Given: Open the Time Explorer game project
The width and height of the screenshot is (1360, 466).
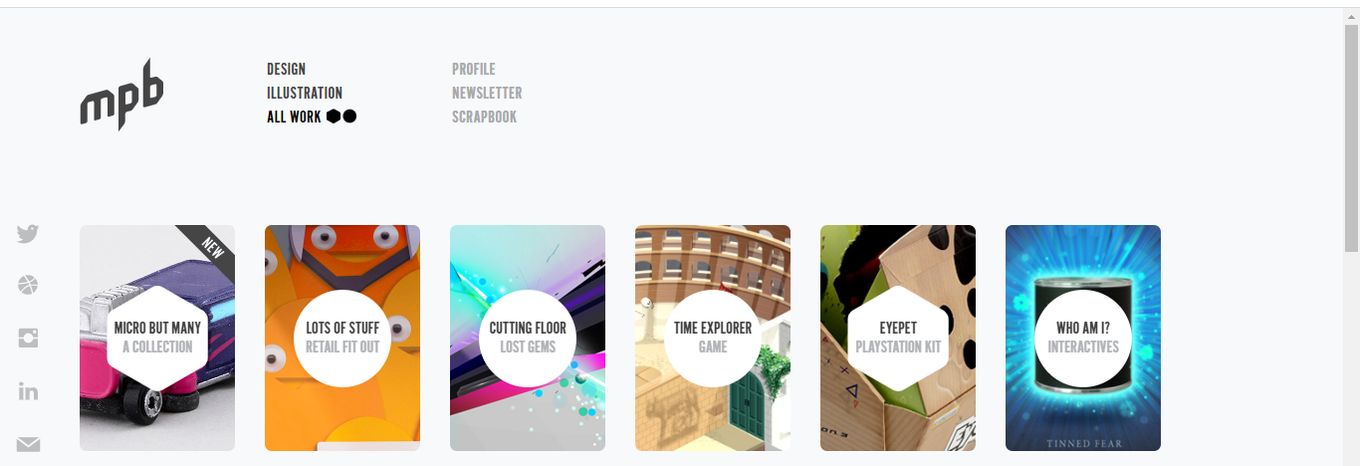Looking at the screenshot, I should [x=712, y=338].
